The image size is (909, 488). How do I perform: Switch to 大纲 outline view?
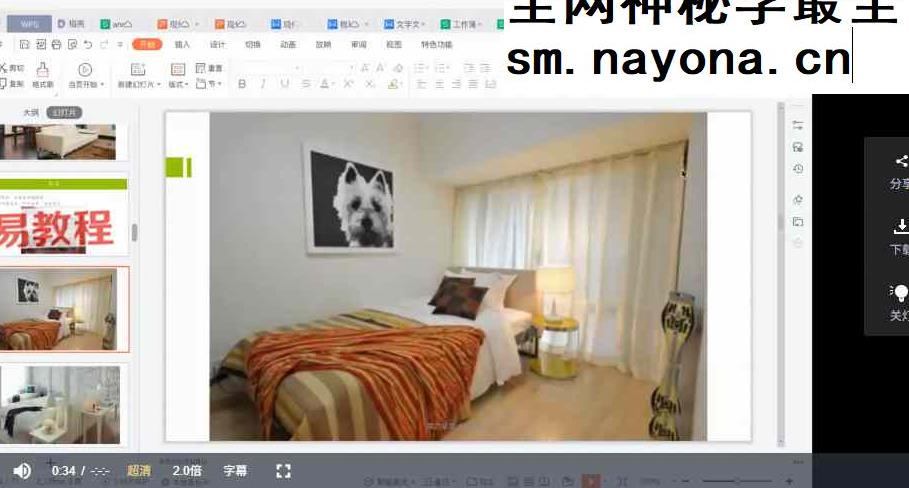(31, 112)
